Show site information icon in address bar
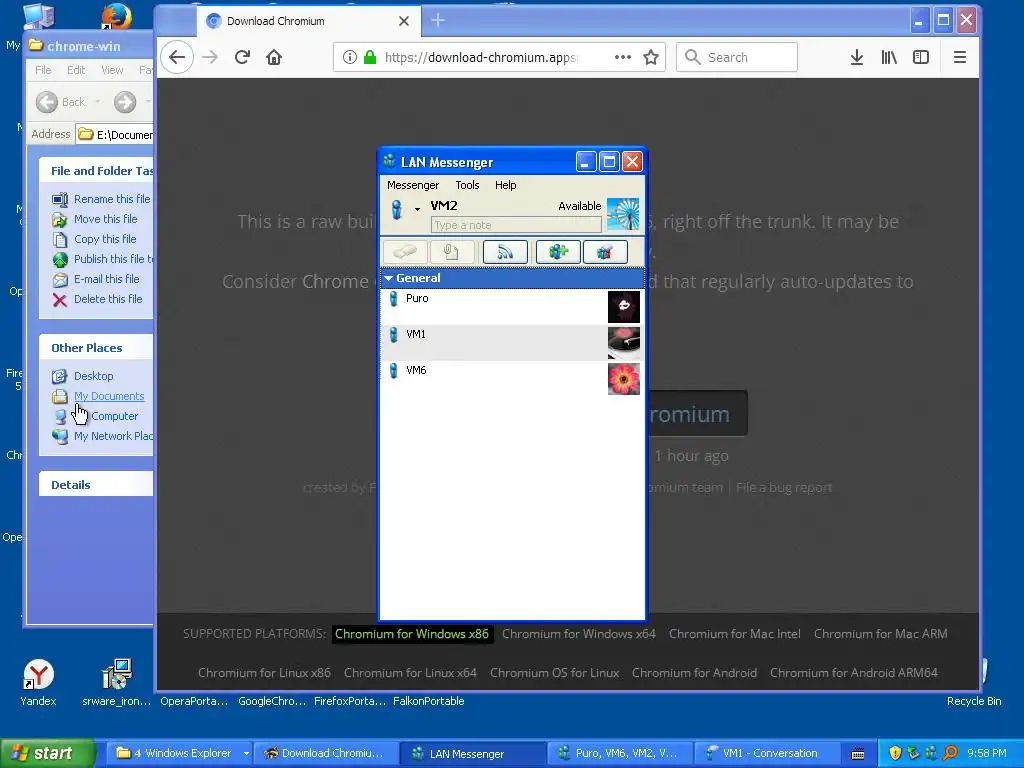 coord(350,57)
